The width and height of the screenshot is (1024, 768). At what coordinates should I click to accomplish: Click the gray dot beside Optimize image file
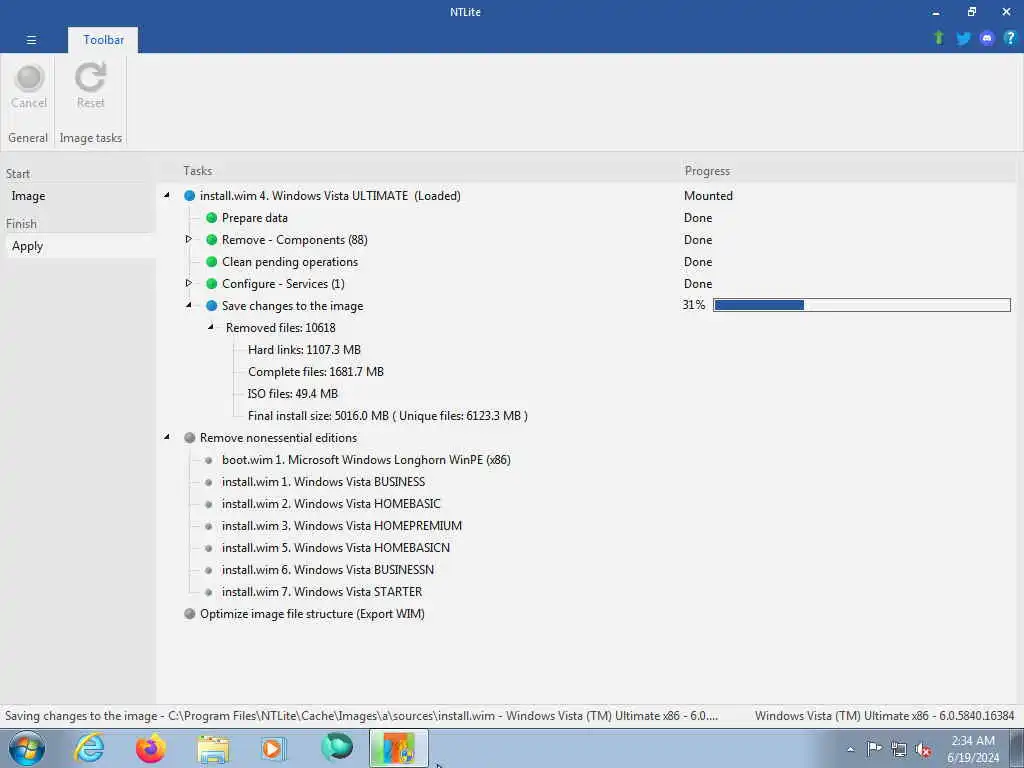coord(189,614)
